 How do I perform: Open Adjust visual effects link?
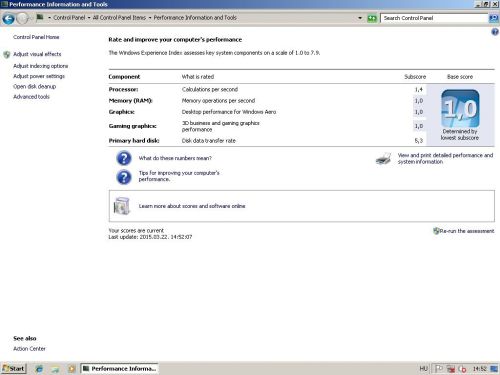[x=37, y=54]
